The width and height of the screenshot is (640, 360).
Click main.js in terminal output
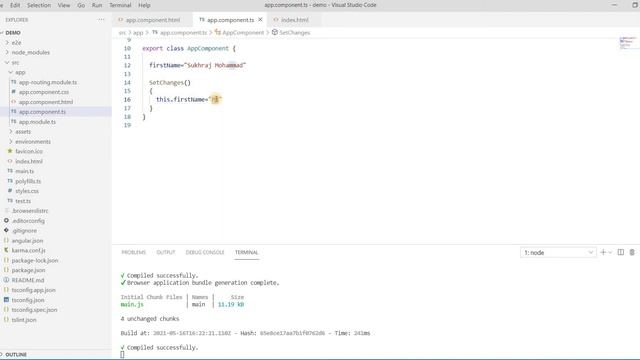(x=132, y=304)
